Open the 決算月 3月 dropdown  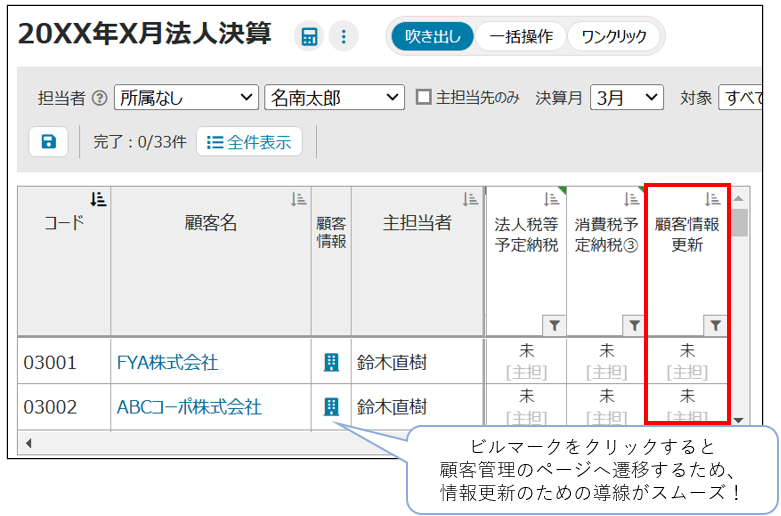[627, 97]
